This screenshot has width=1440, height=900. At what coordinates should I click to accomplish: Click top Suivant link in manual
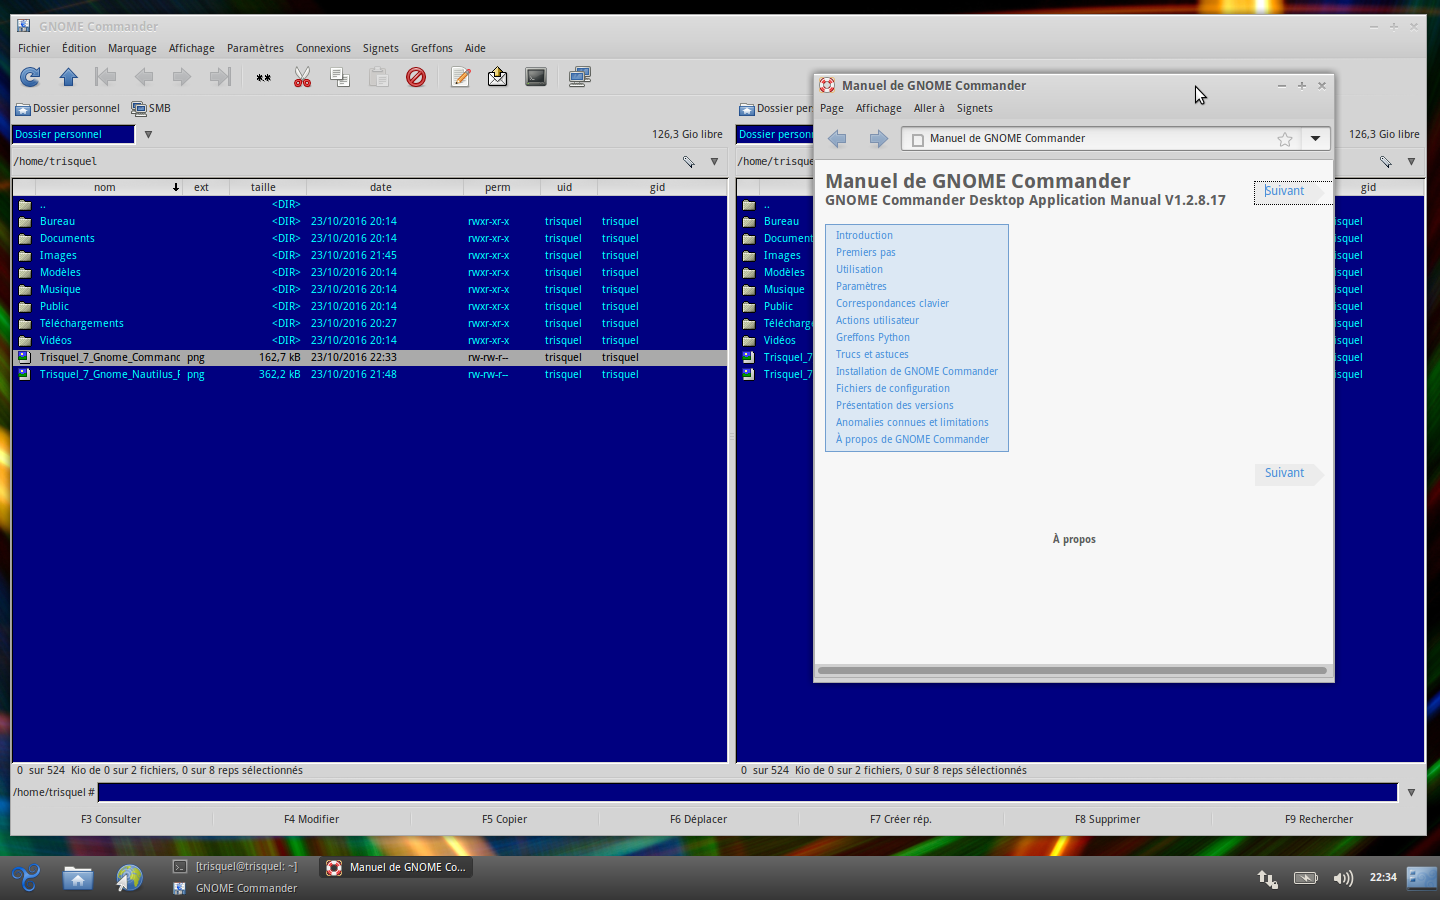click(x=1284, y=191)
